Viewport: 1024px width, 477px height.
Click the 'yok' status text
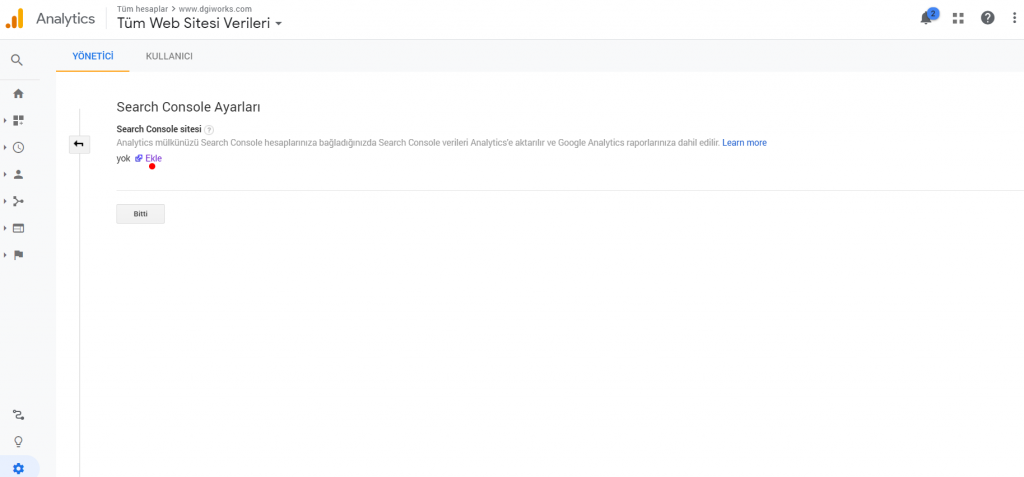coord(123,158)
